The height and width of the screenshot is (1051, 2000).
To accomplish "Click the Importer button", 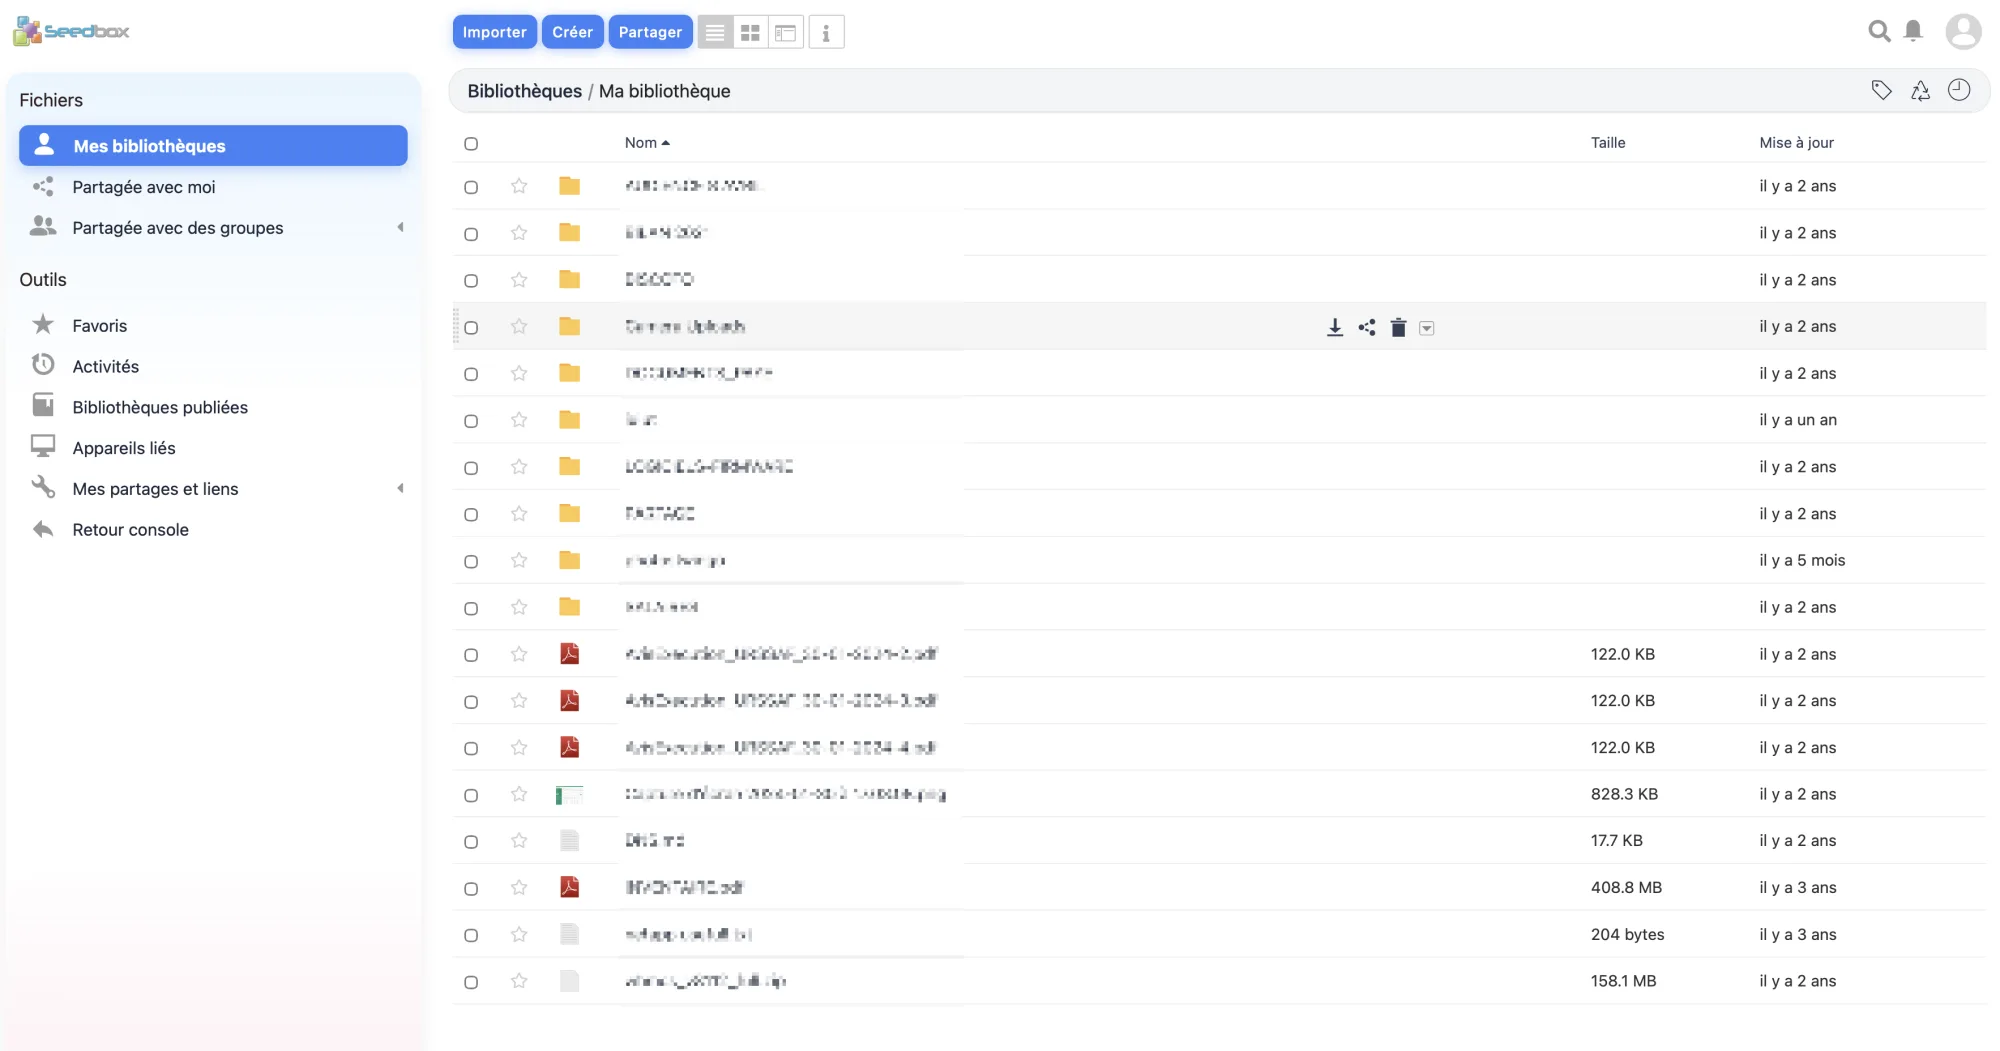I will click(494, 32).
